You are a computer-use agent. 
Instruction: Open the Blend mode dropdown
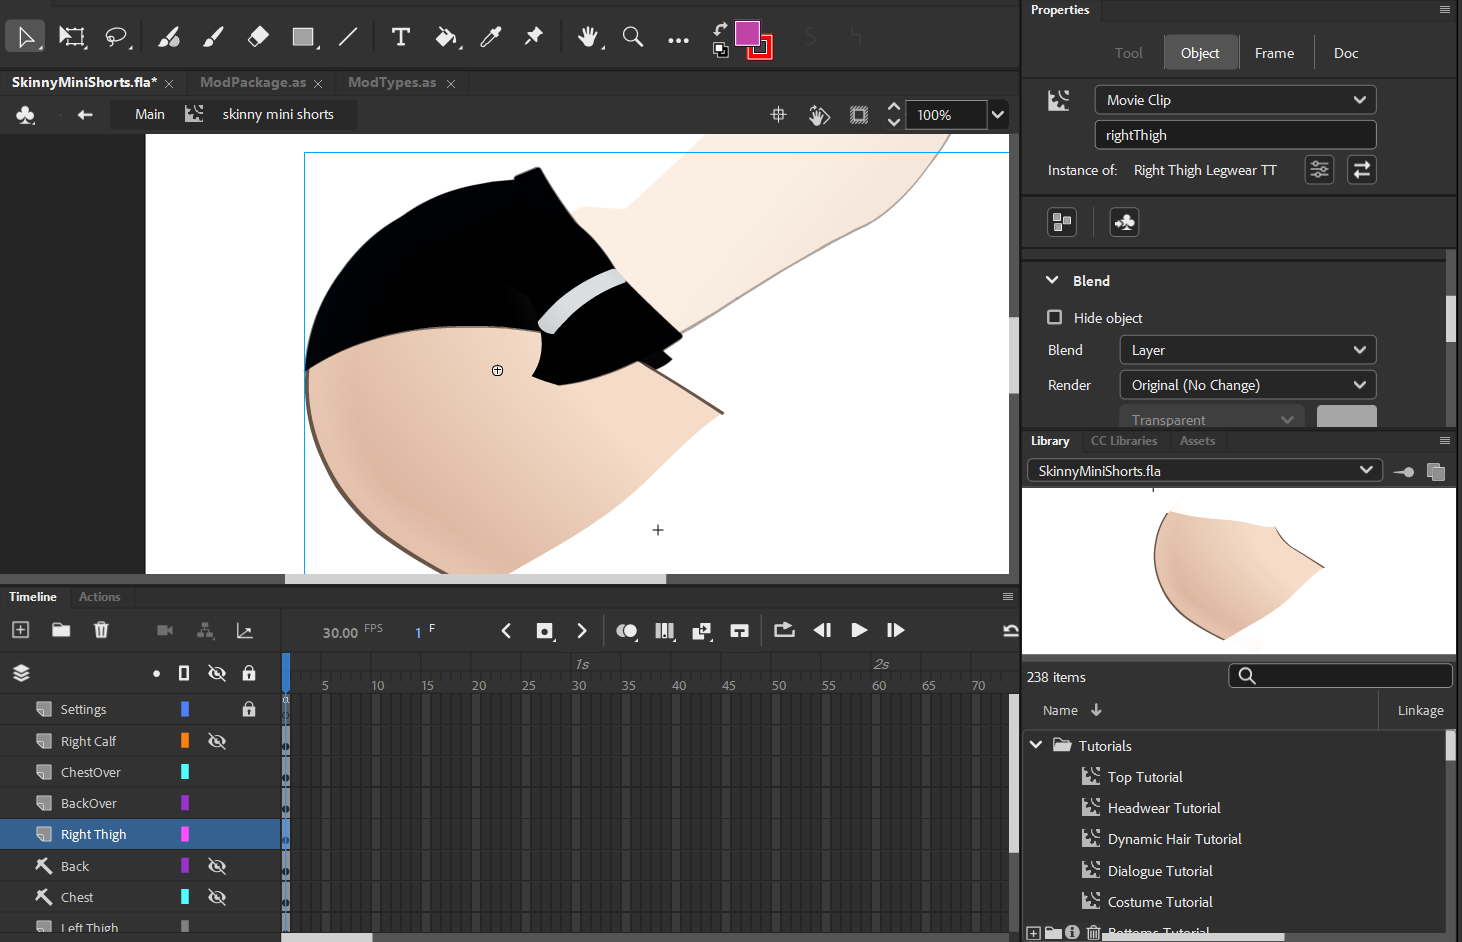[1247, 350]
